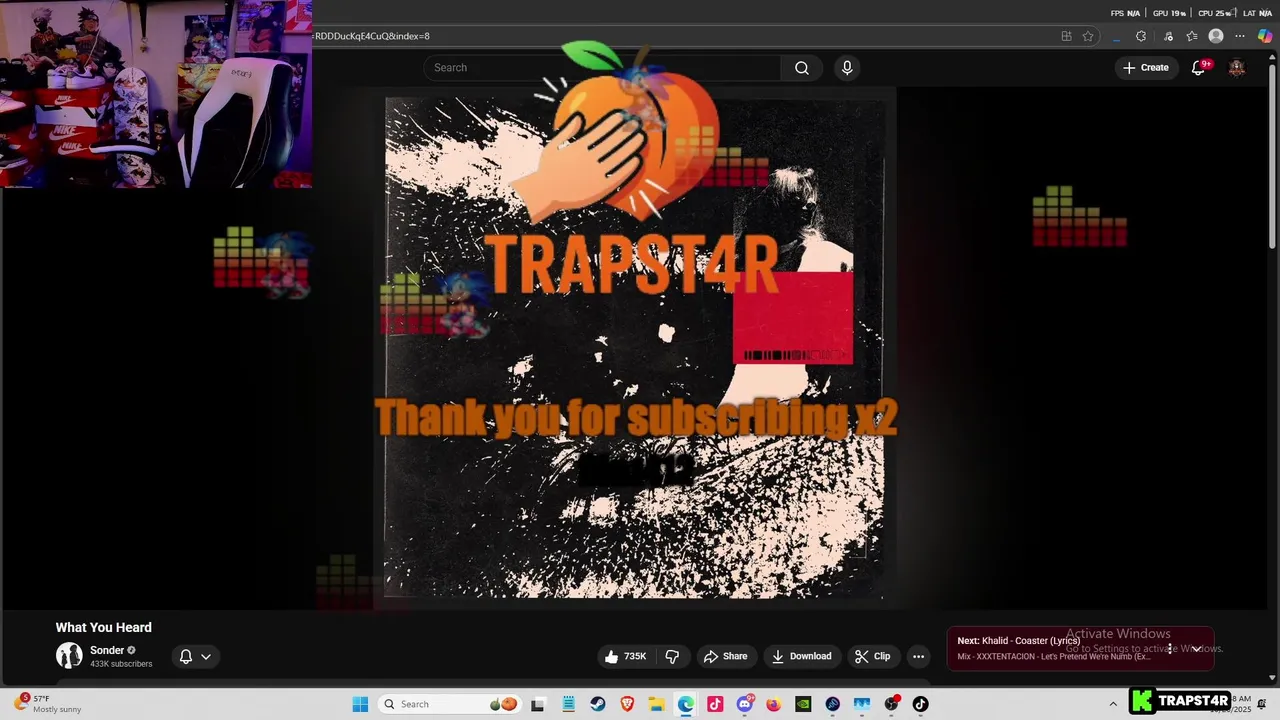
Task: Download the What You Heard video
Action: [802, 656]
